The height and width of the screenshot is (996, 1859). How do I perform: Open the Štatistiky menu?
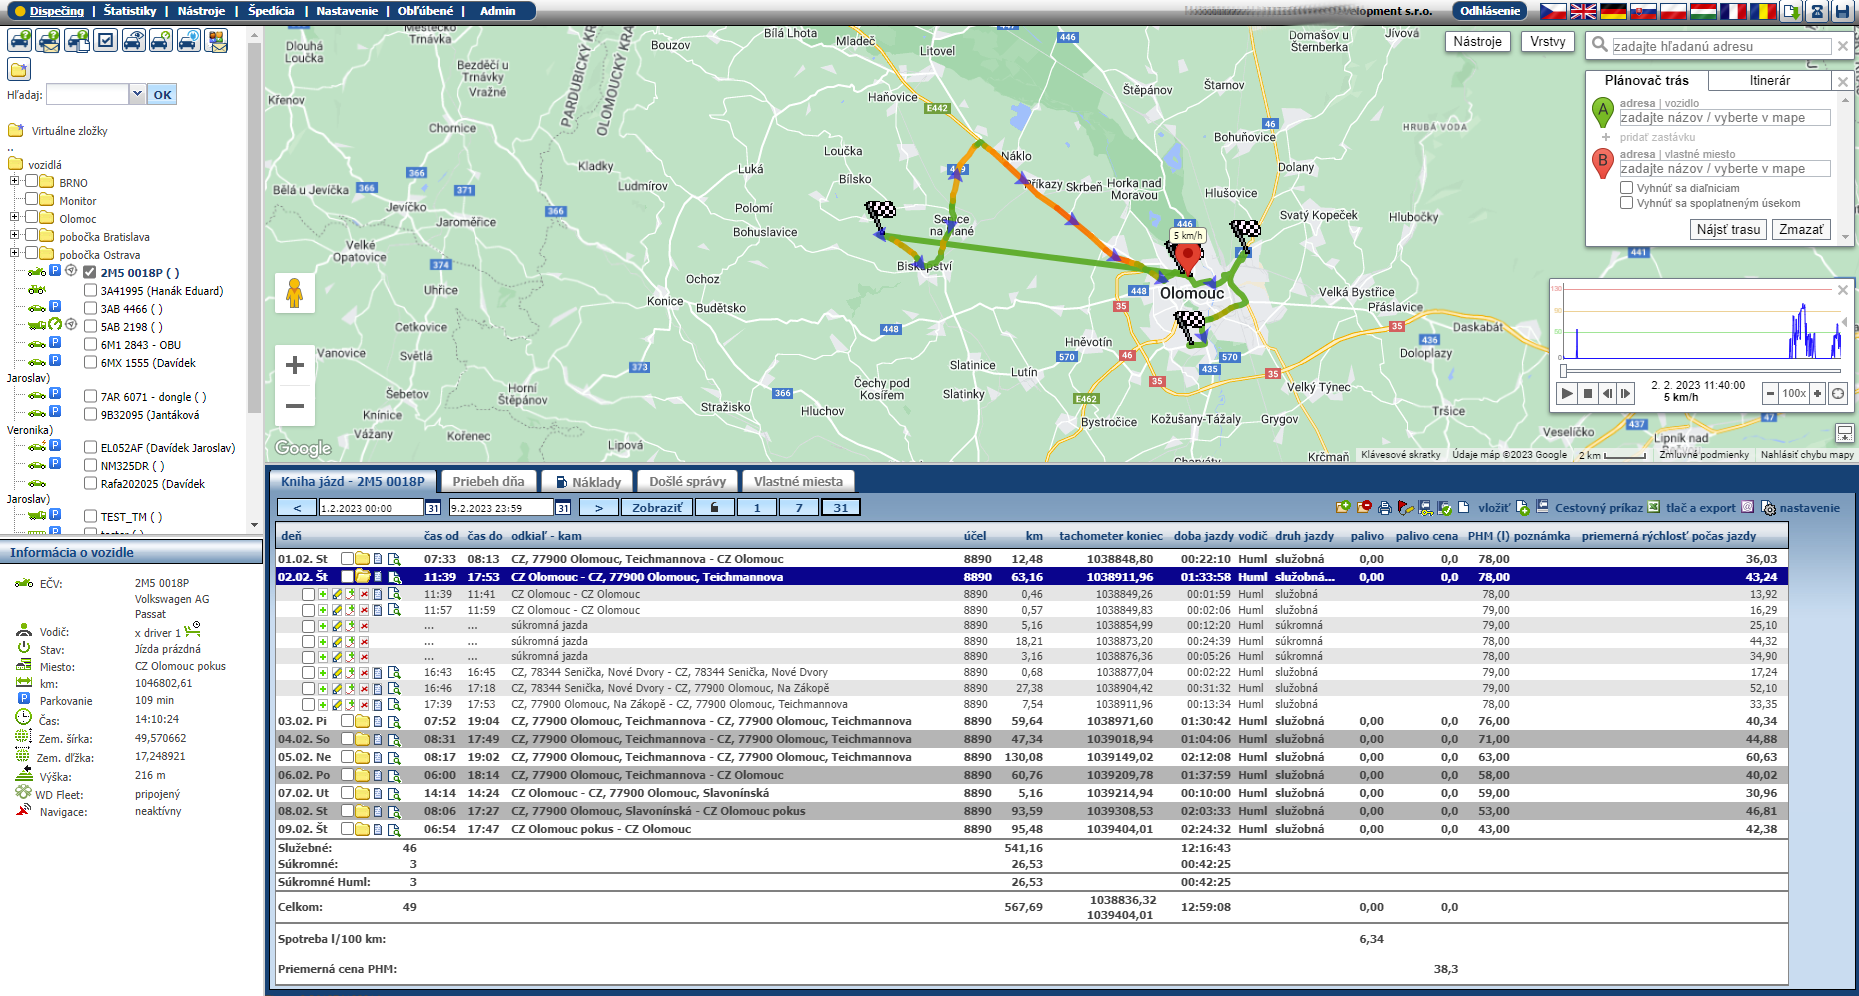point(130,11)
